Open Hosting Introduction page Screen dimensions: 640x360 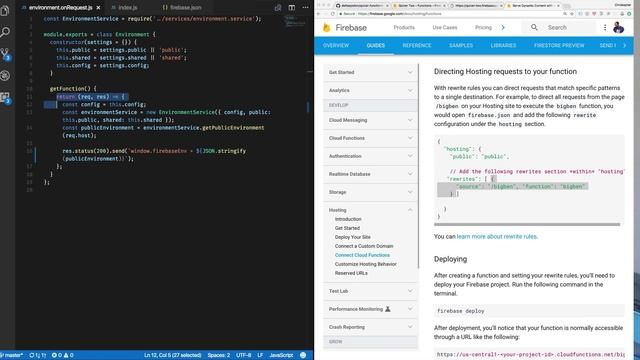(x=348, y=219)
